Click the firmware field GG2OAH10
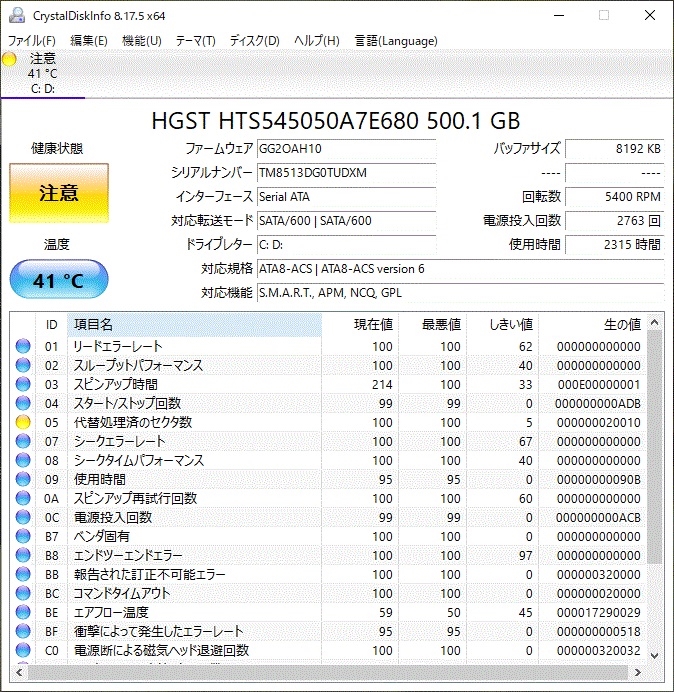This screenshot has width=674, height=692. tap(346, 149)
